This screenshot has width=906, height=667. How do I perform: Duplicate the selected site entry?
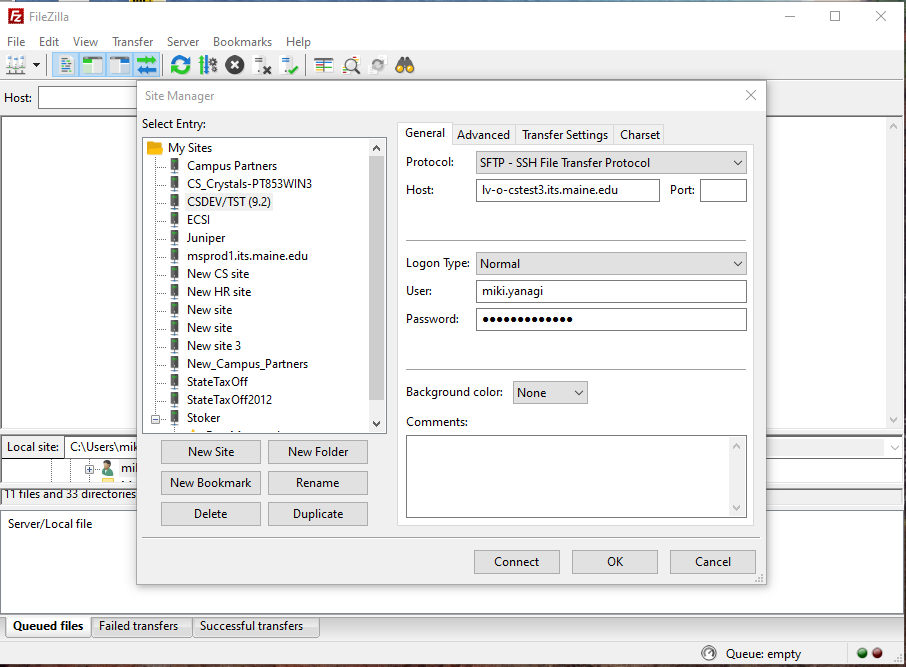318,514
